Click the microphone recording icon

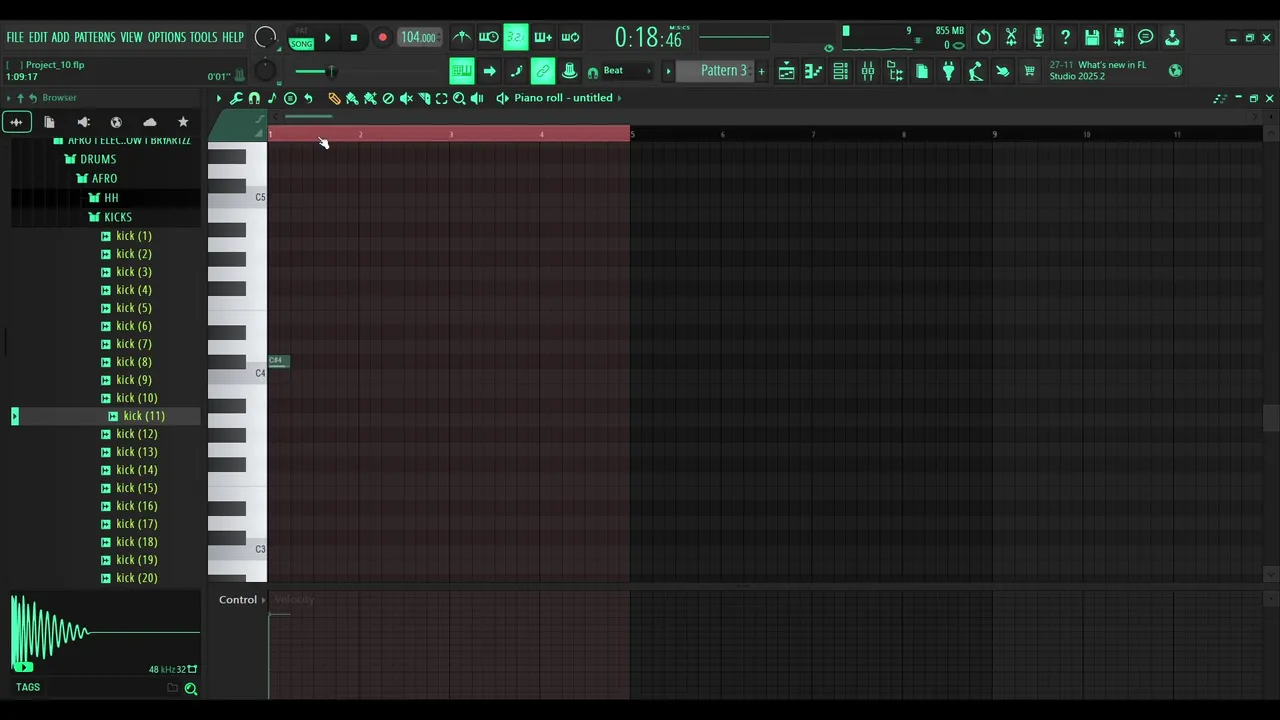point(1038,37)
